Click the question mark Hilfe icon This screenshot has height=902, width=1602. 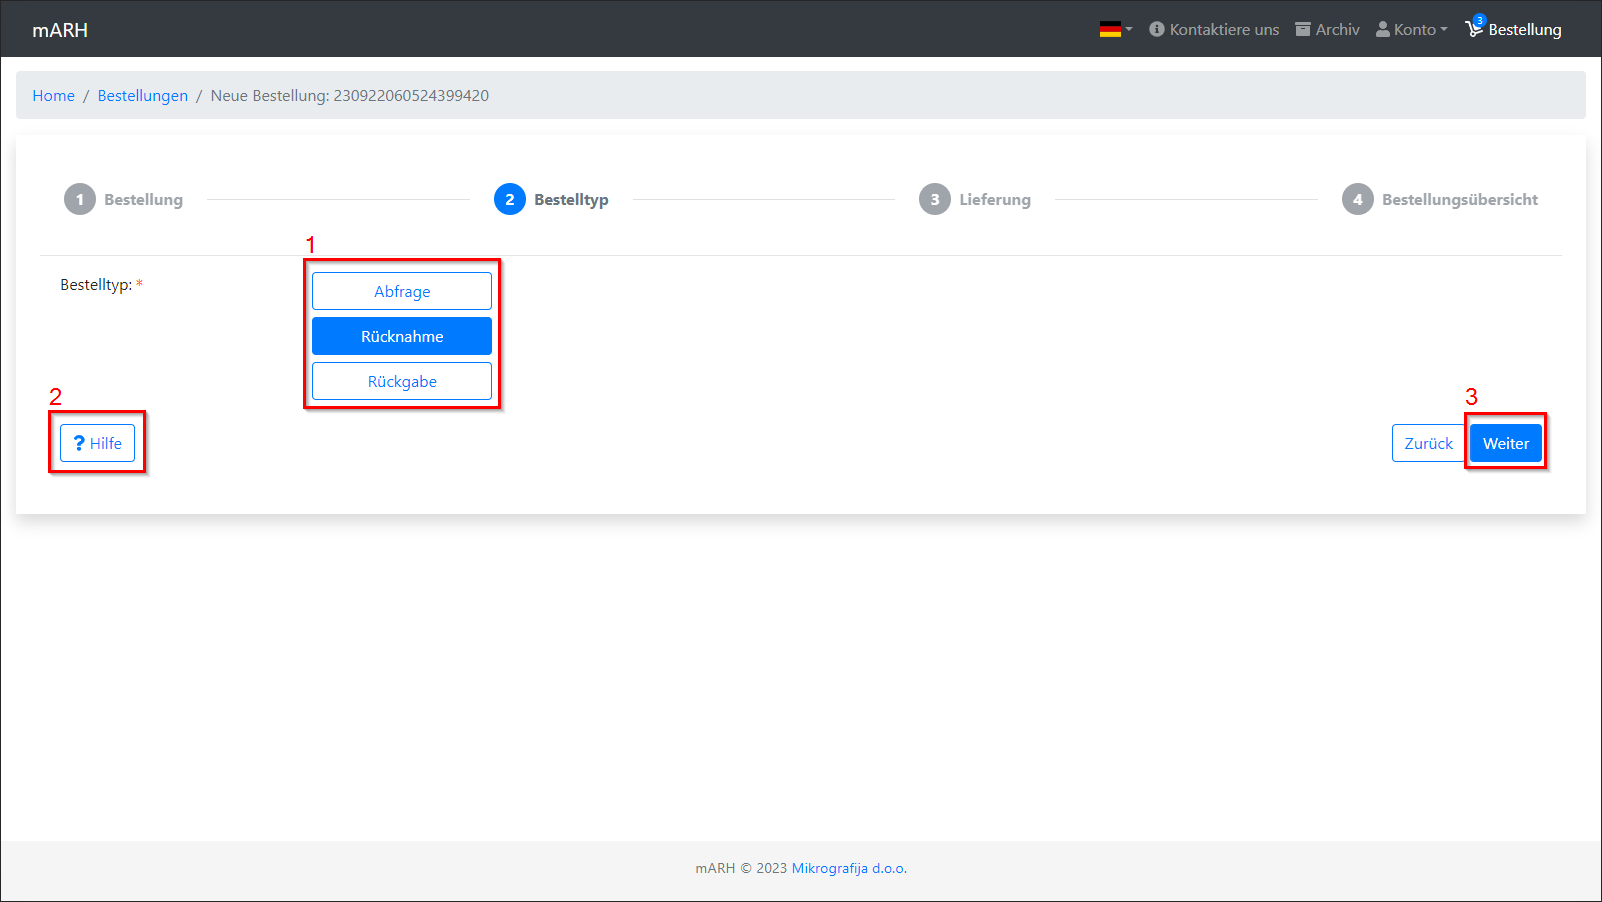(x=79, y=443)
